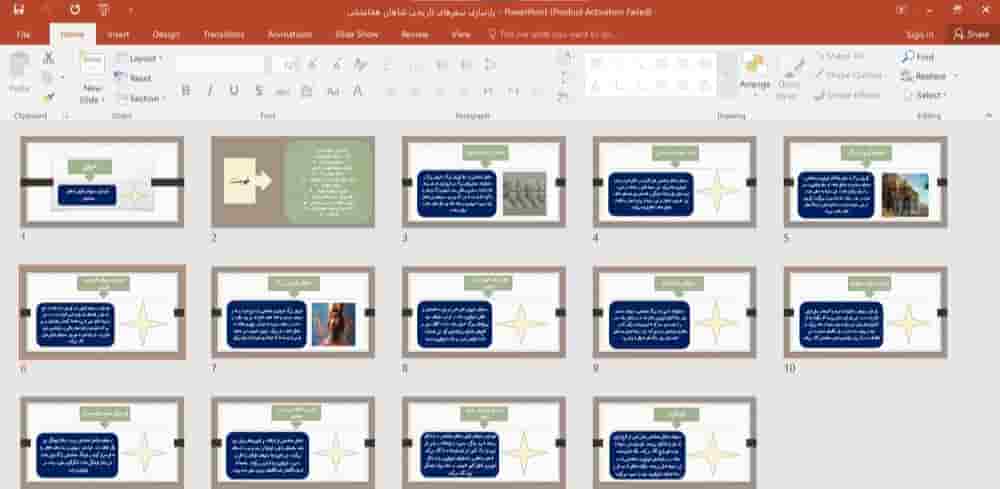Open the Select dropdown in Editing group
This screenshot has height=489, width=1000.
coord(929,95)
